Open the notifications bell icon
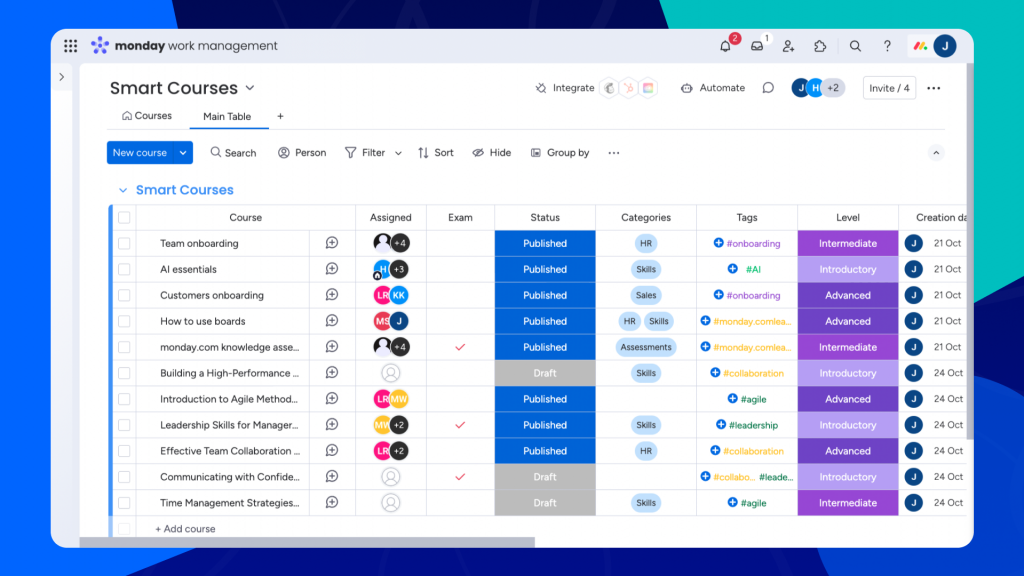1024x576 pixels. [x=725, y=45]
